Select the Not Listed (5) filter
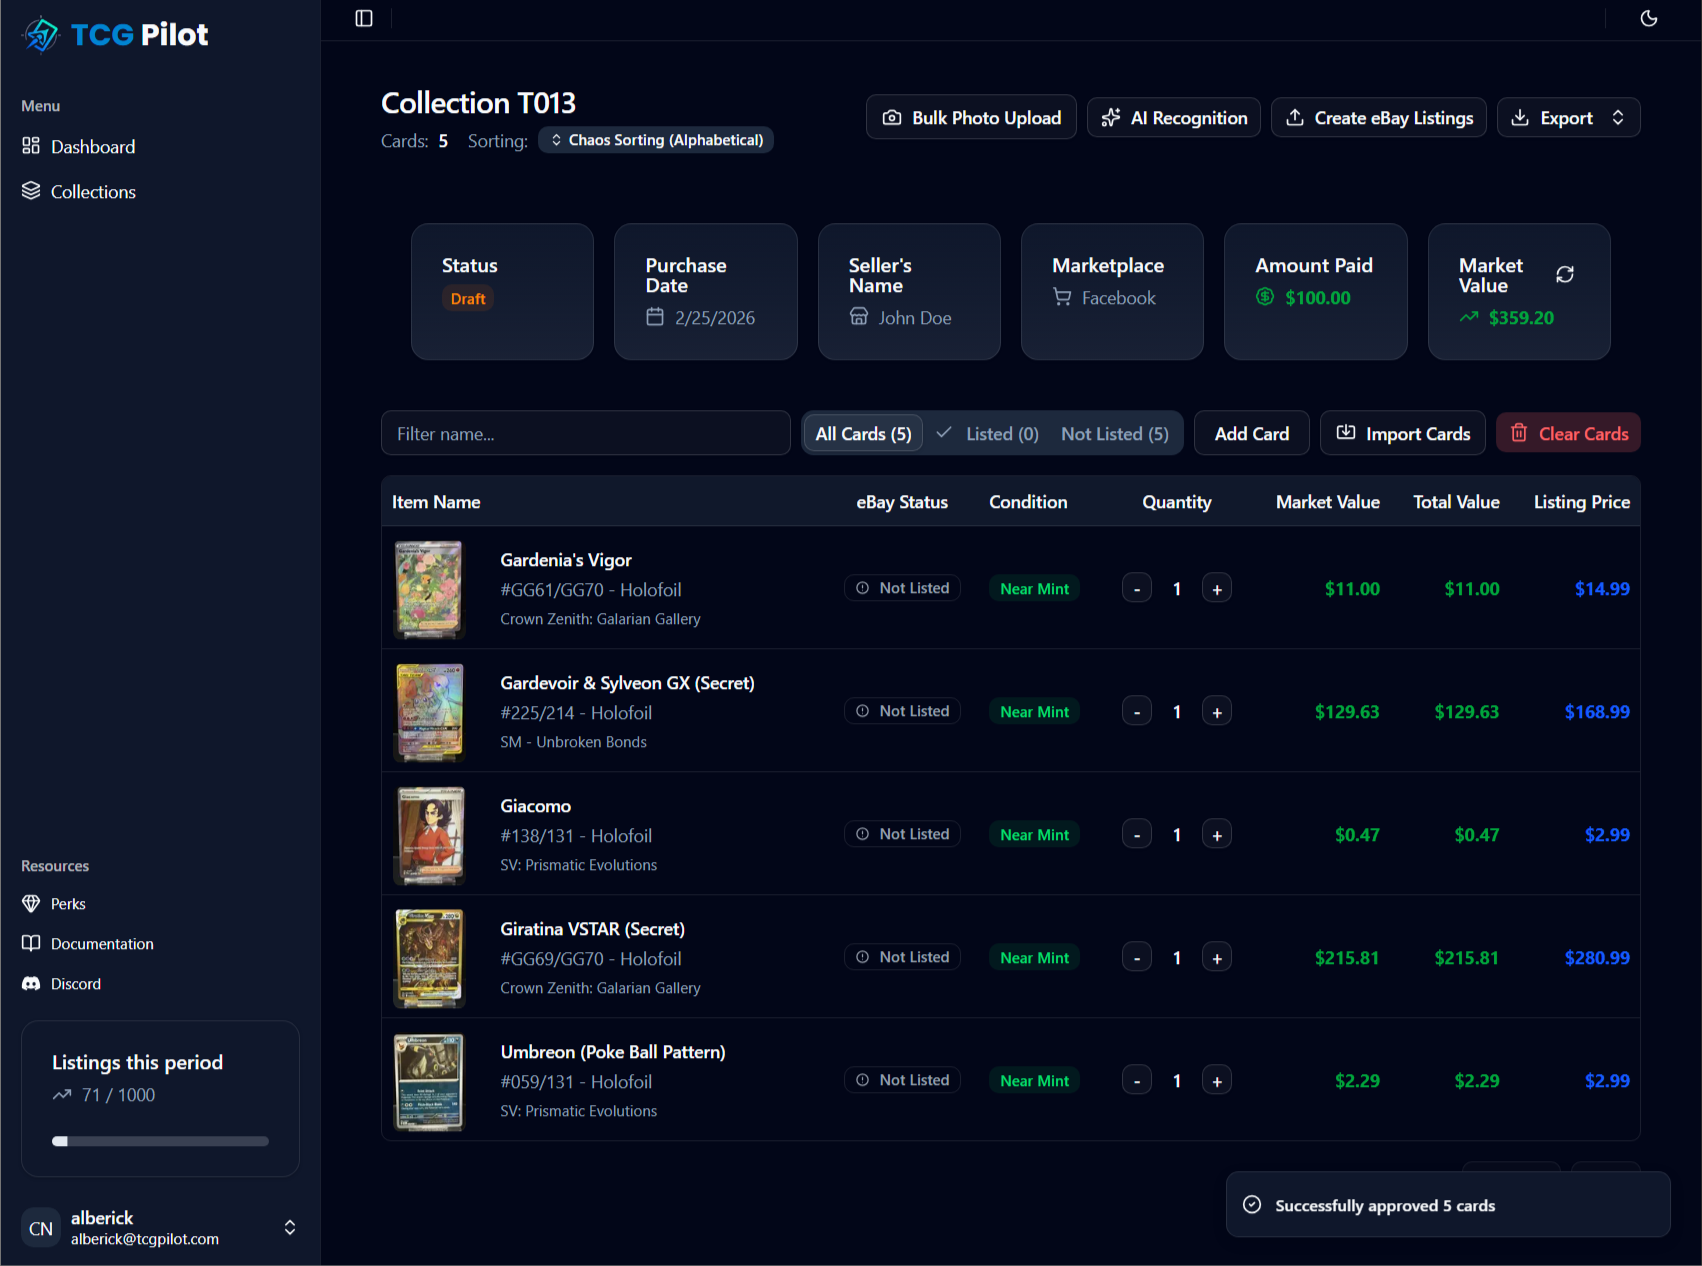1702x1266 pixels. 1114,433
